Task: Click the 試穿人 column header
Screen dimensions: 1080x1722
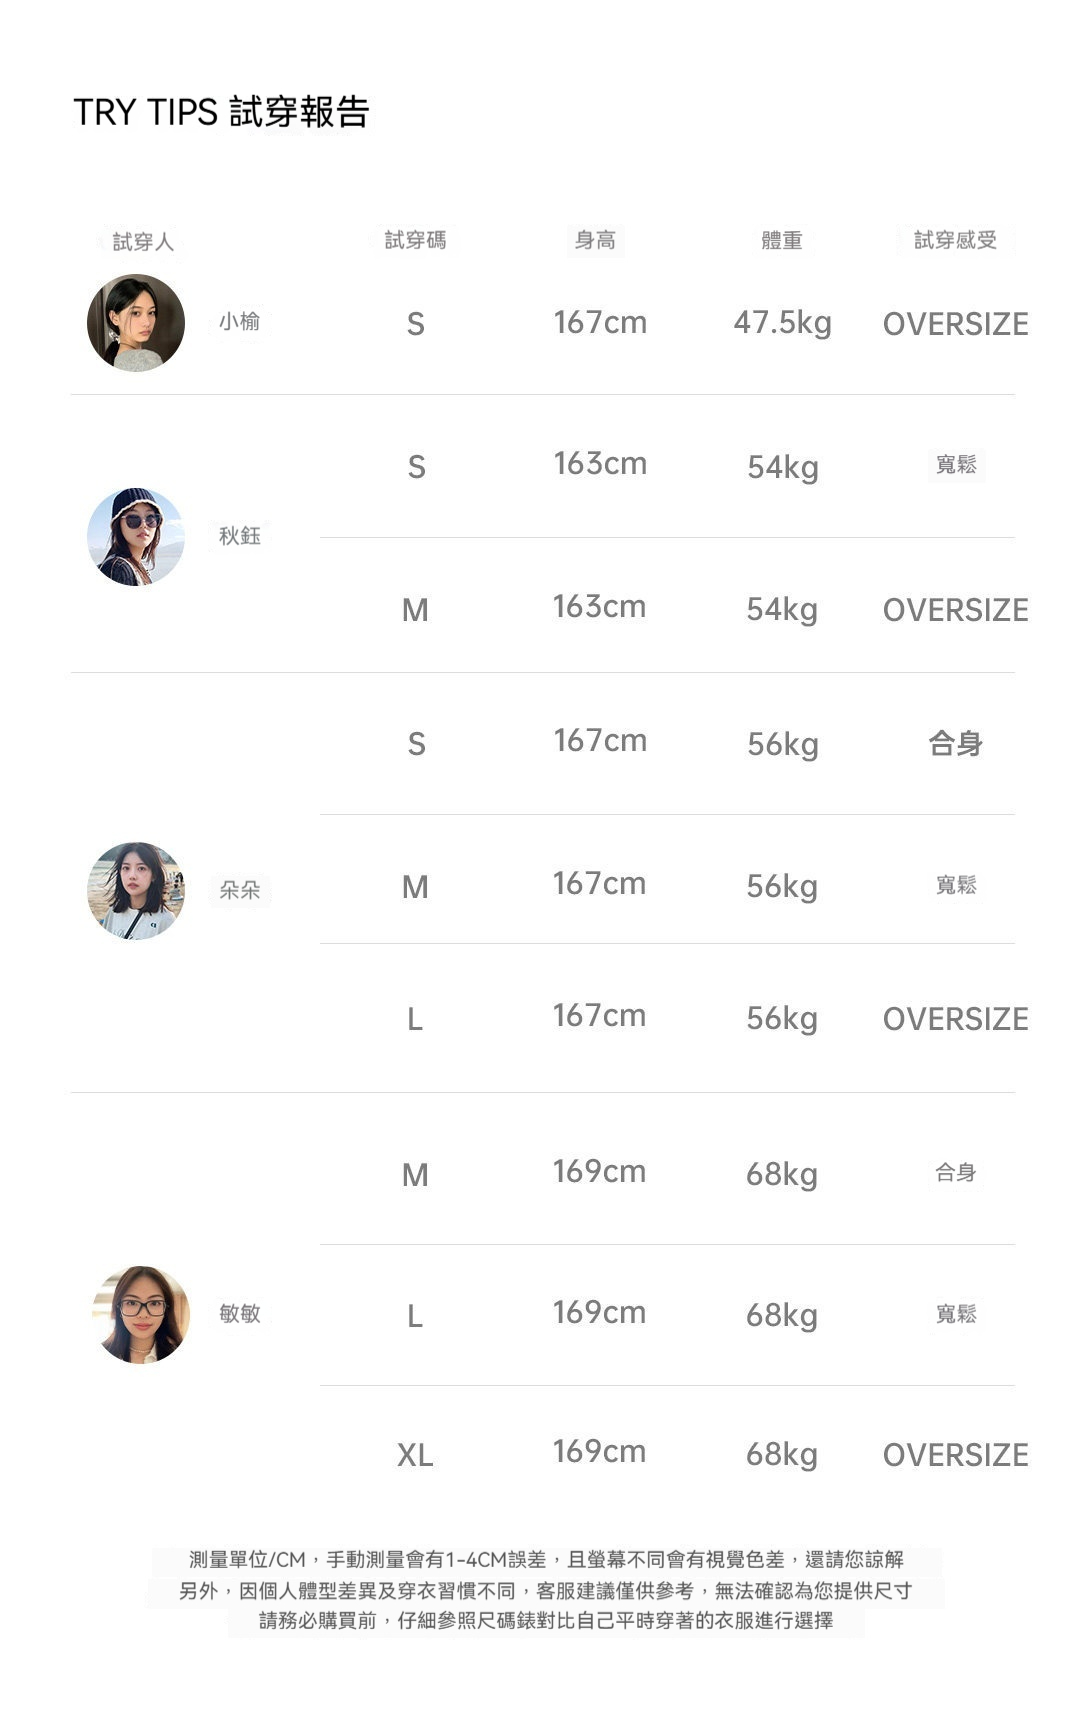Action: coord(143,242)
